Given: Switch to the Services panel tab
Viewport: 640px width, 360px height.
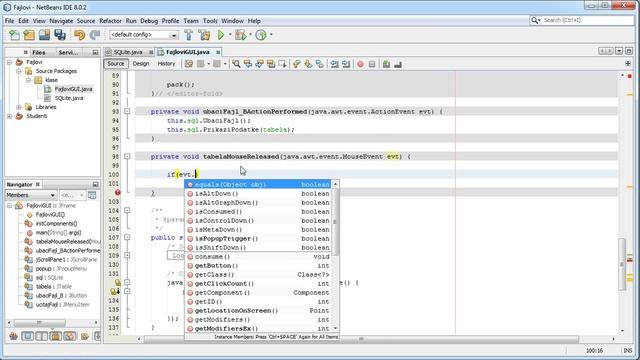Looking at the screenshot, I should click(x=68, y=52).
